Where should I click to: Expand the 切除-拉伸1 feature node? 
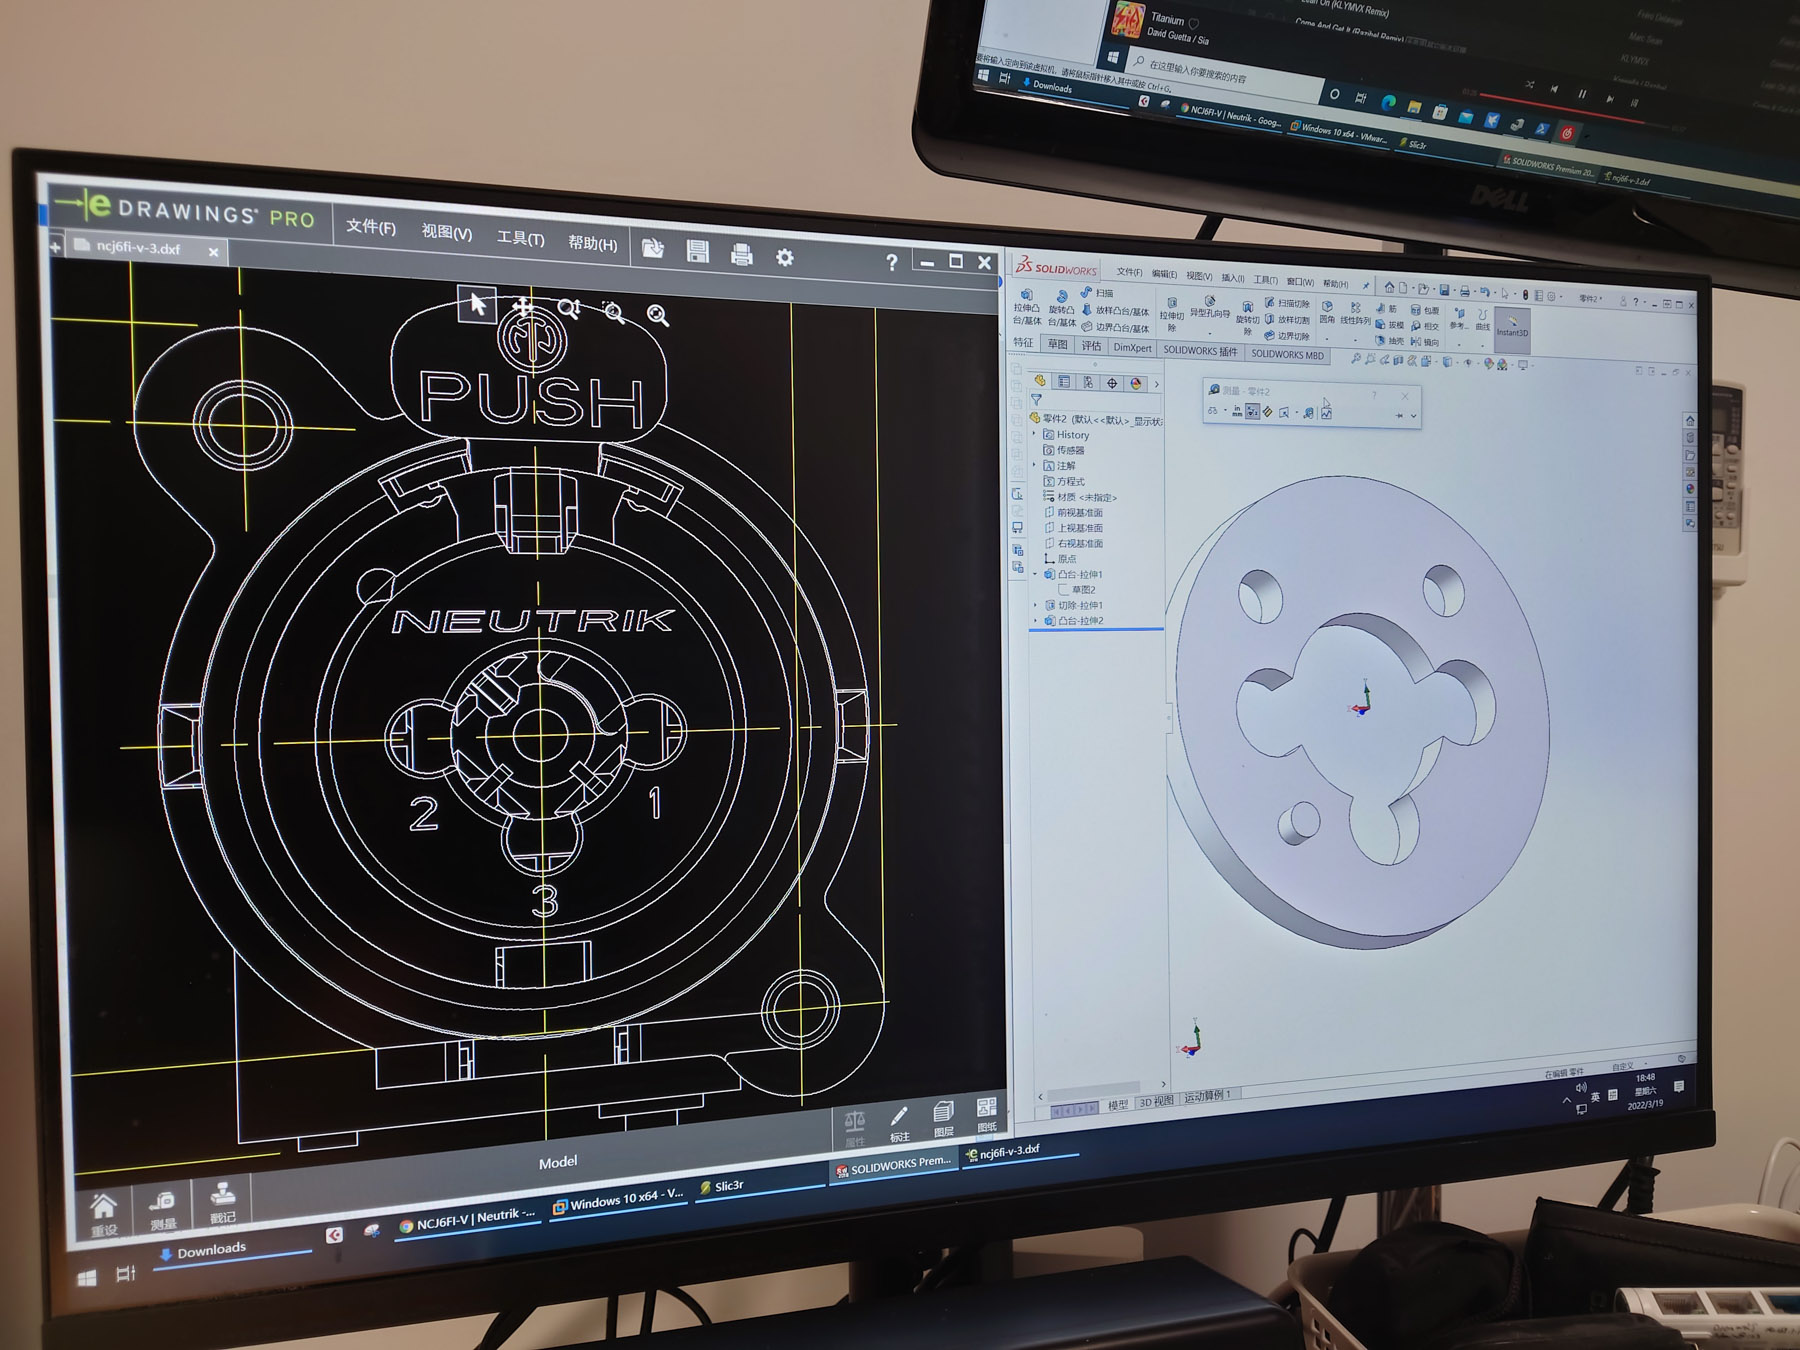[x=1035, y=605]
